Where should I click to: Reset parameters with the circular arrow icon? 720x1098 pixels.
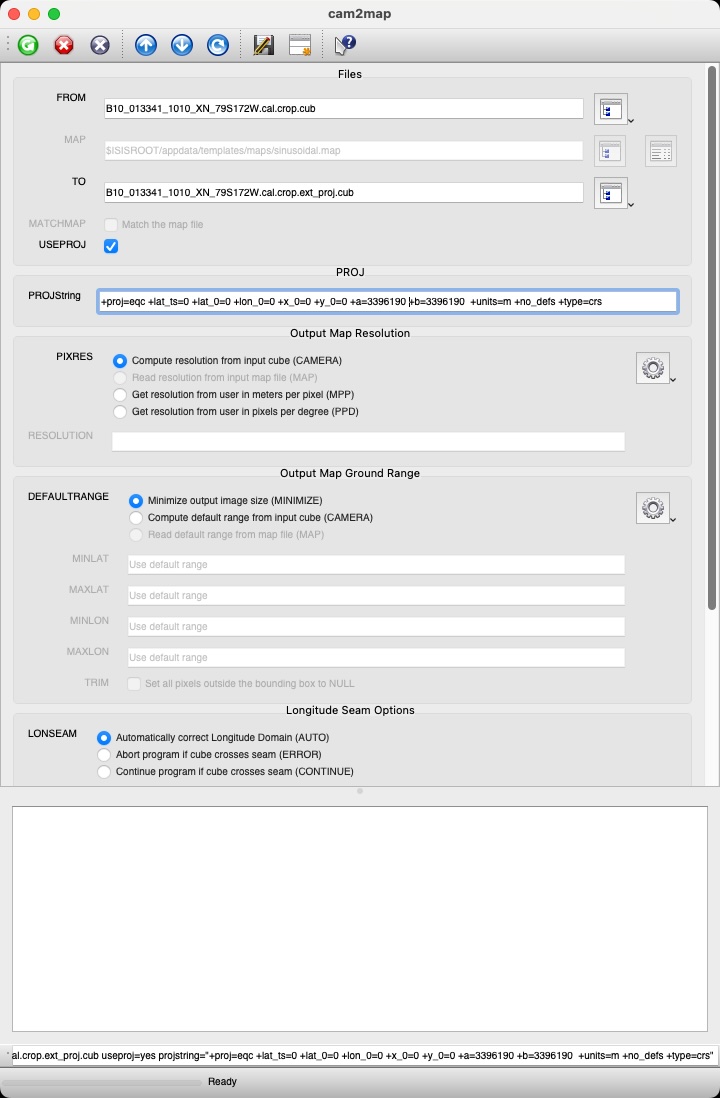[217, 45]
